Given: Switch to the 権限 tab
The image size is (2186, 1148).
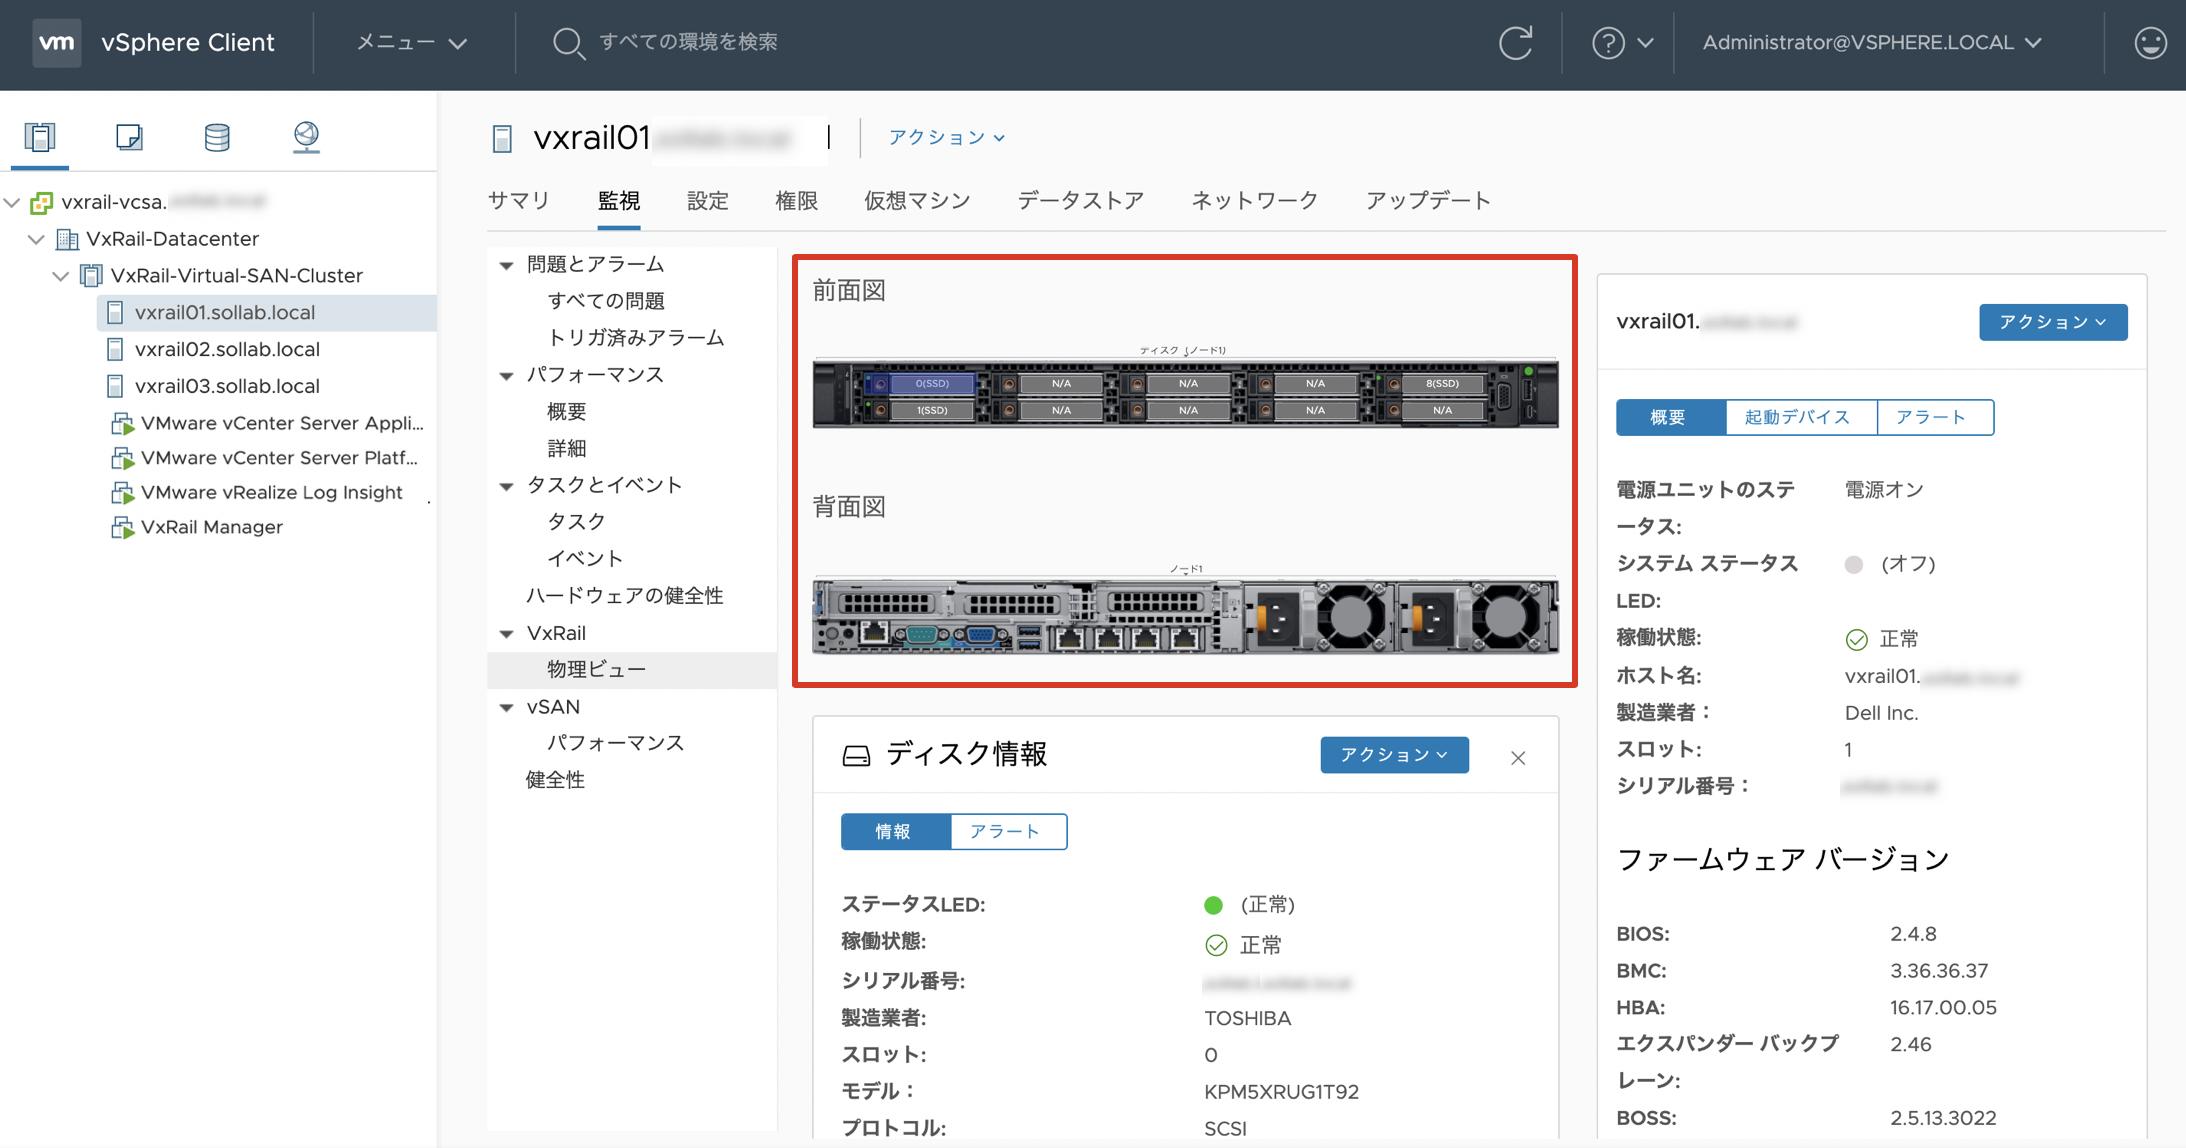Looking at the screenshot, I should [797, 201].
